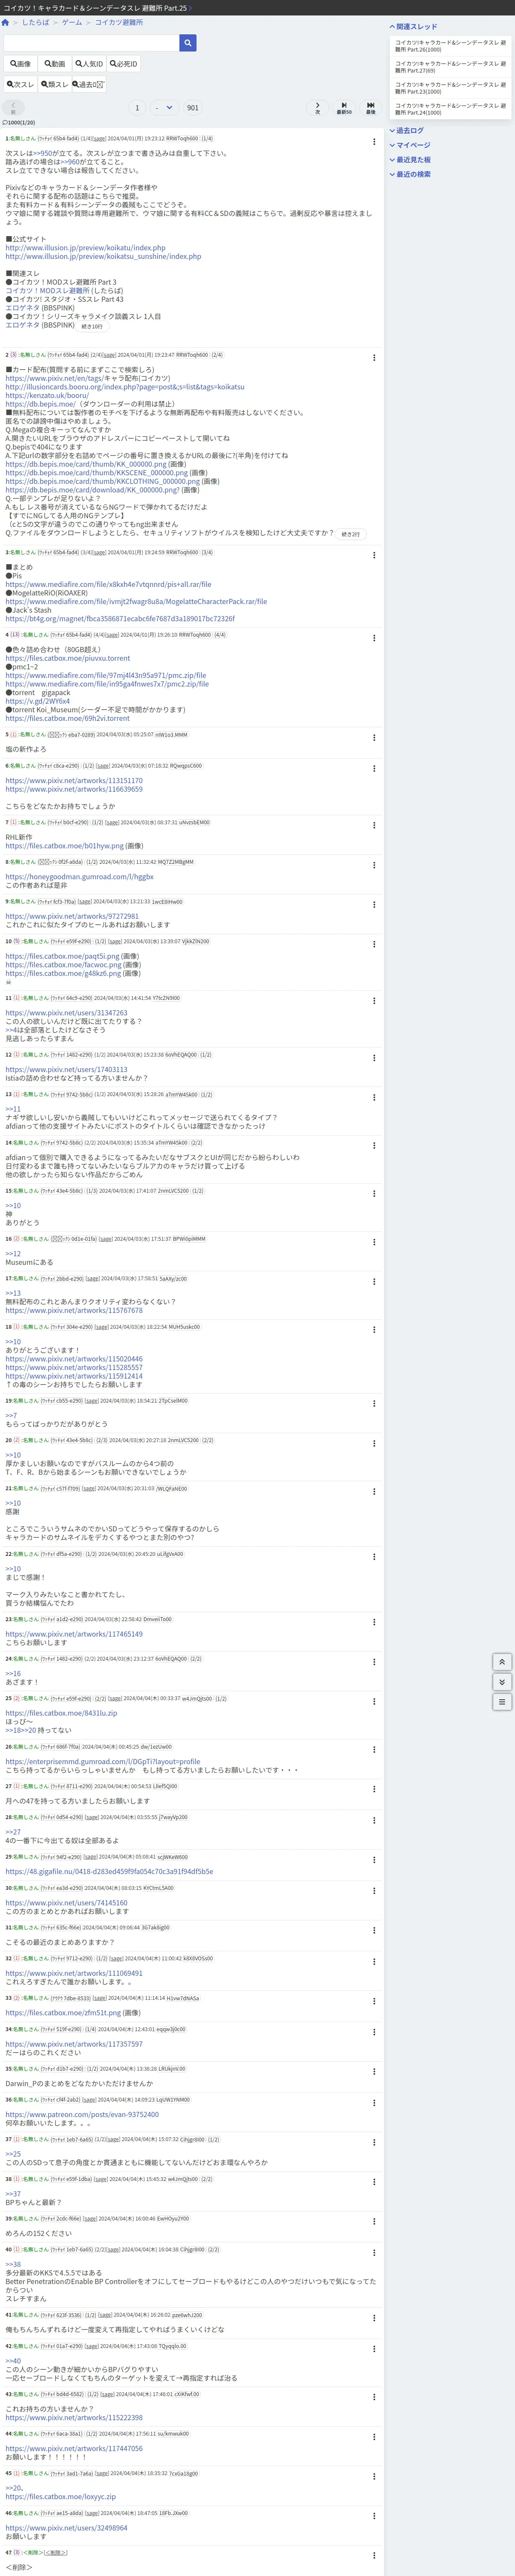Open kebab menu for post 10
The height and width of the screenshot is (2576, 515).
click(374, 945)
